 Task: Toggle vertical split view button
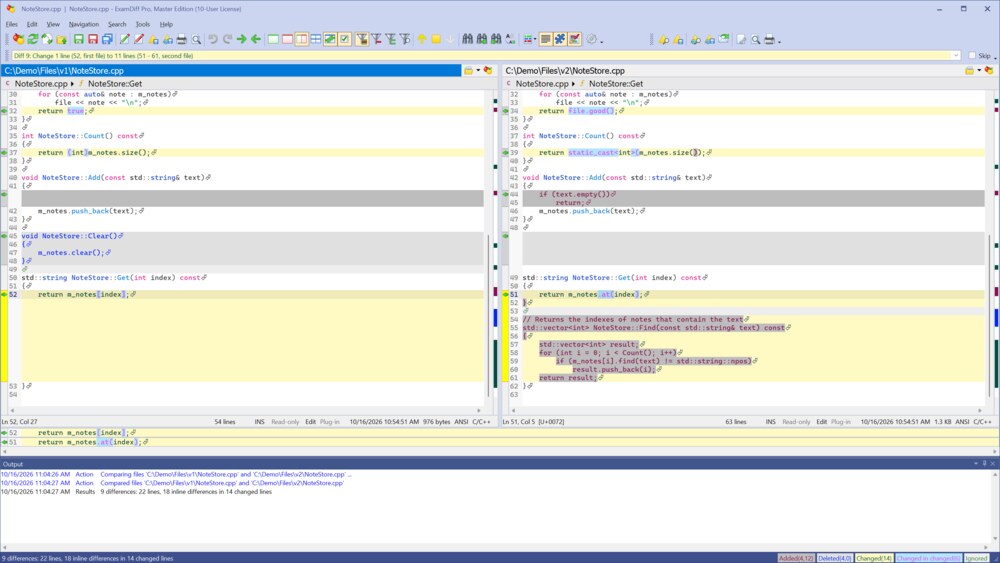coord(302,40)
